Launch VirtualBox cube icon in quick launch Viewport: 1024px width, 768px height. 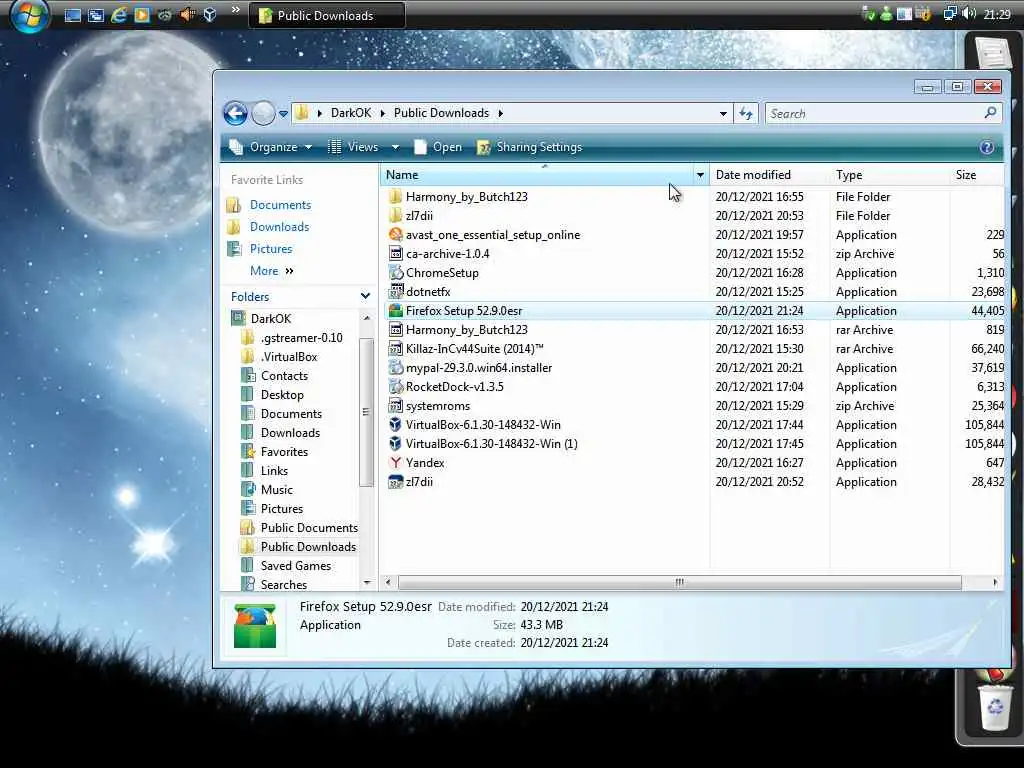pyautogui.click(x=210, y=15)
